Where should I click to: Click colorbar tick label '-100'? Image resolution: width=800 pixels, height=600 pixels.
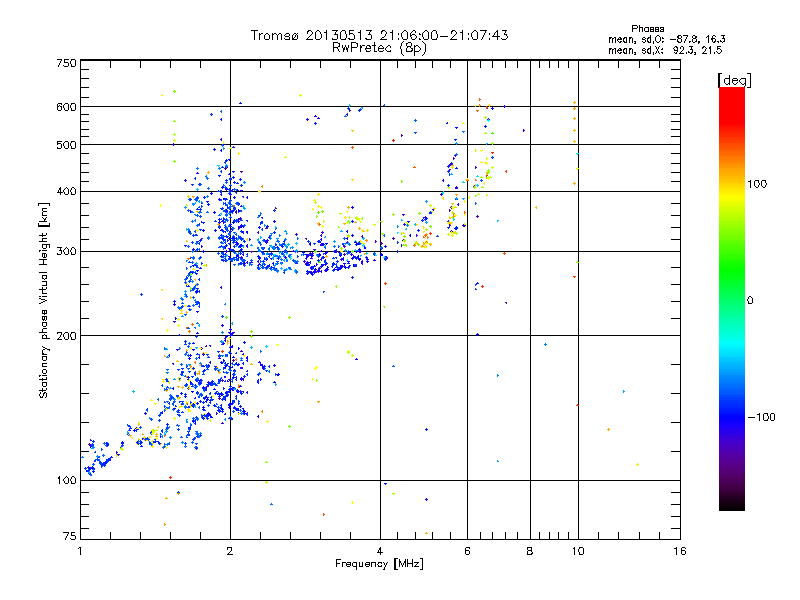tap(762, 417)
